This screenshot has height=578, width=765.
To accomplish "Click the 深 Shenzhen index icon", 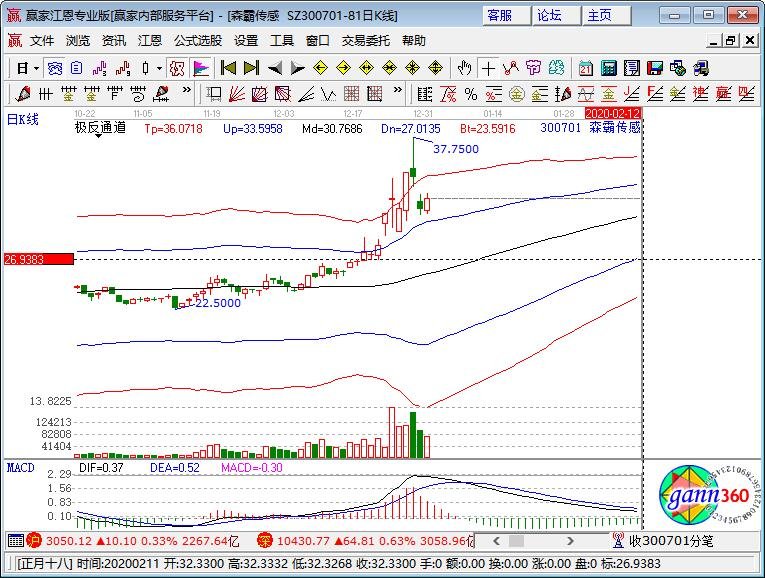I will (264, 540).
